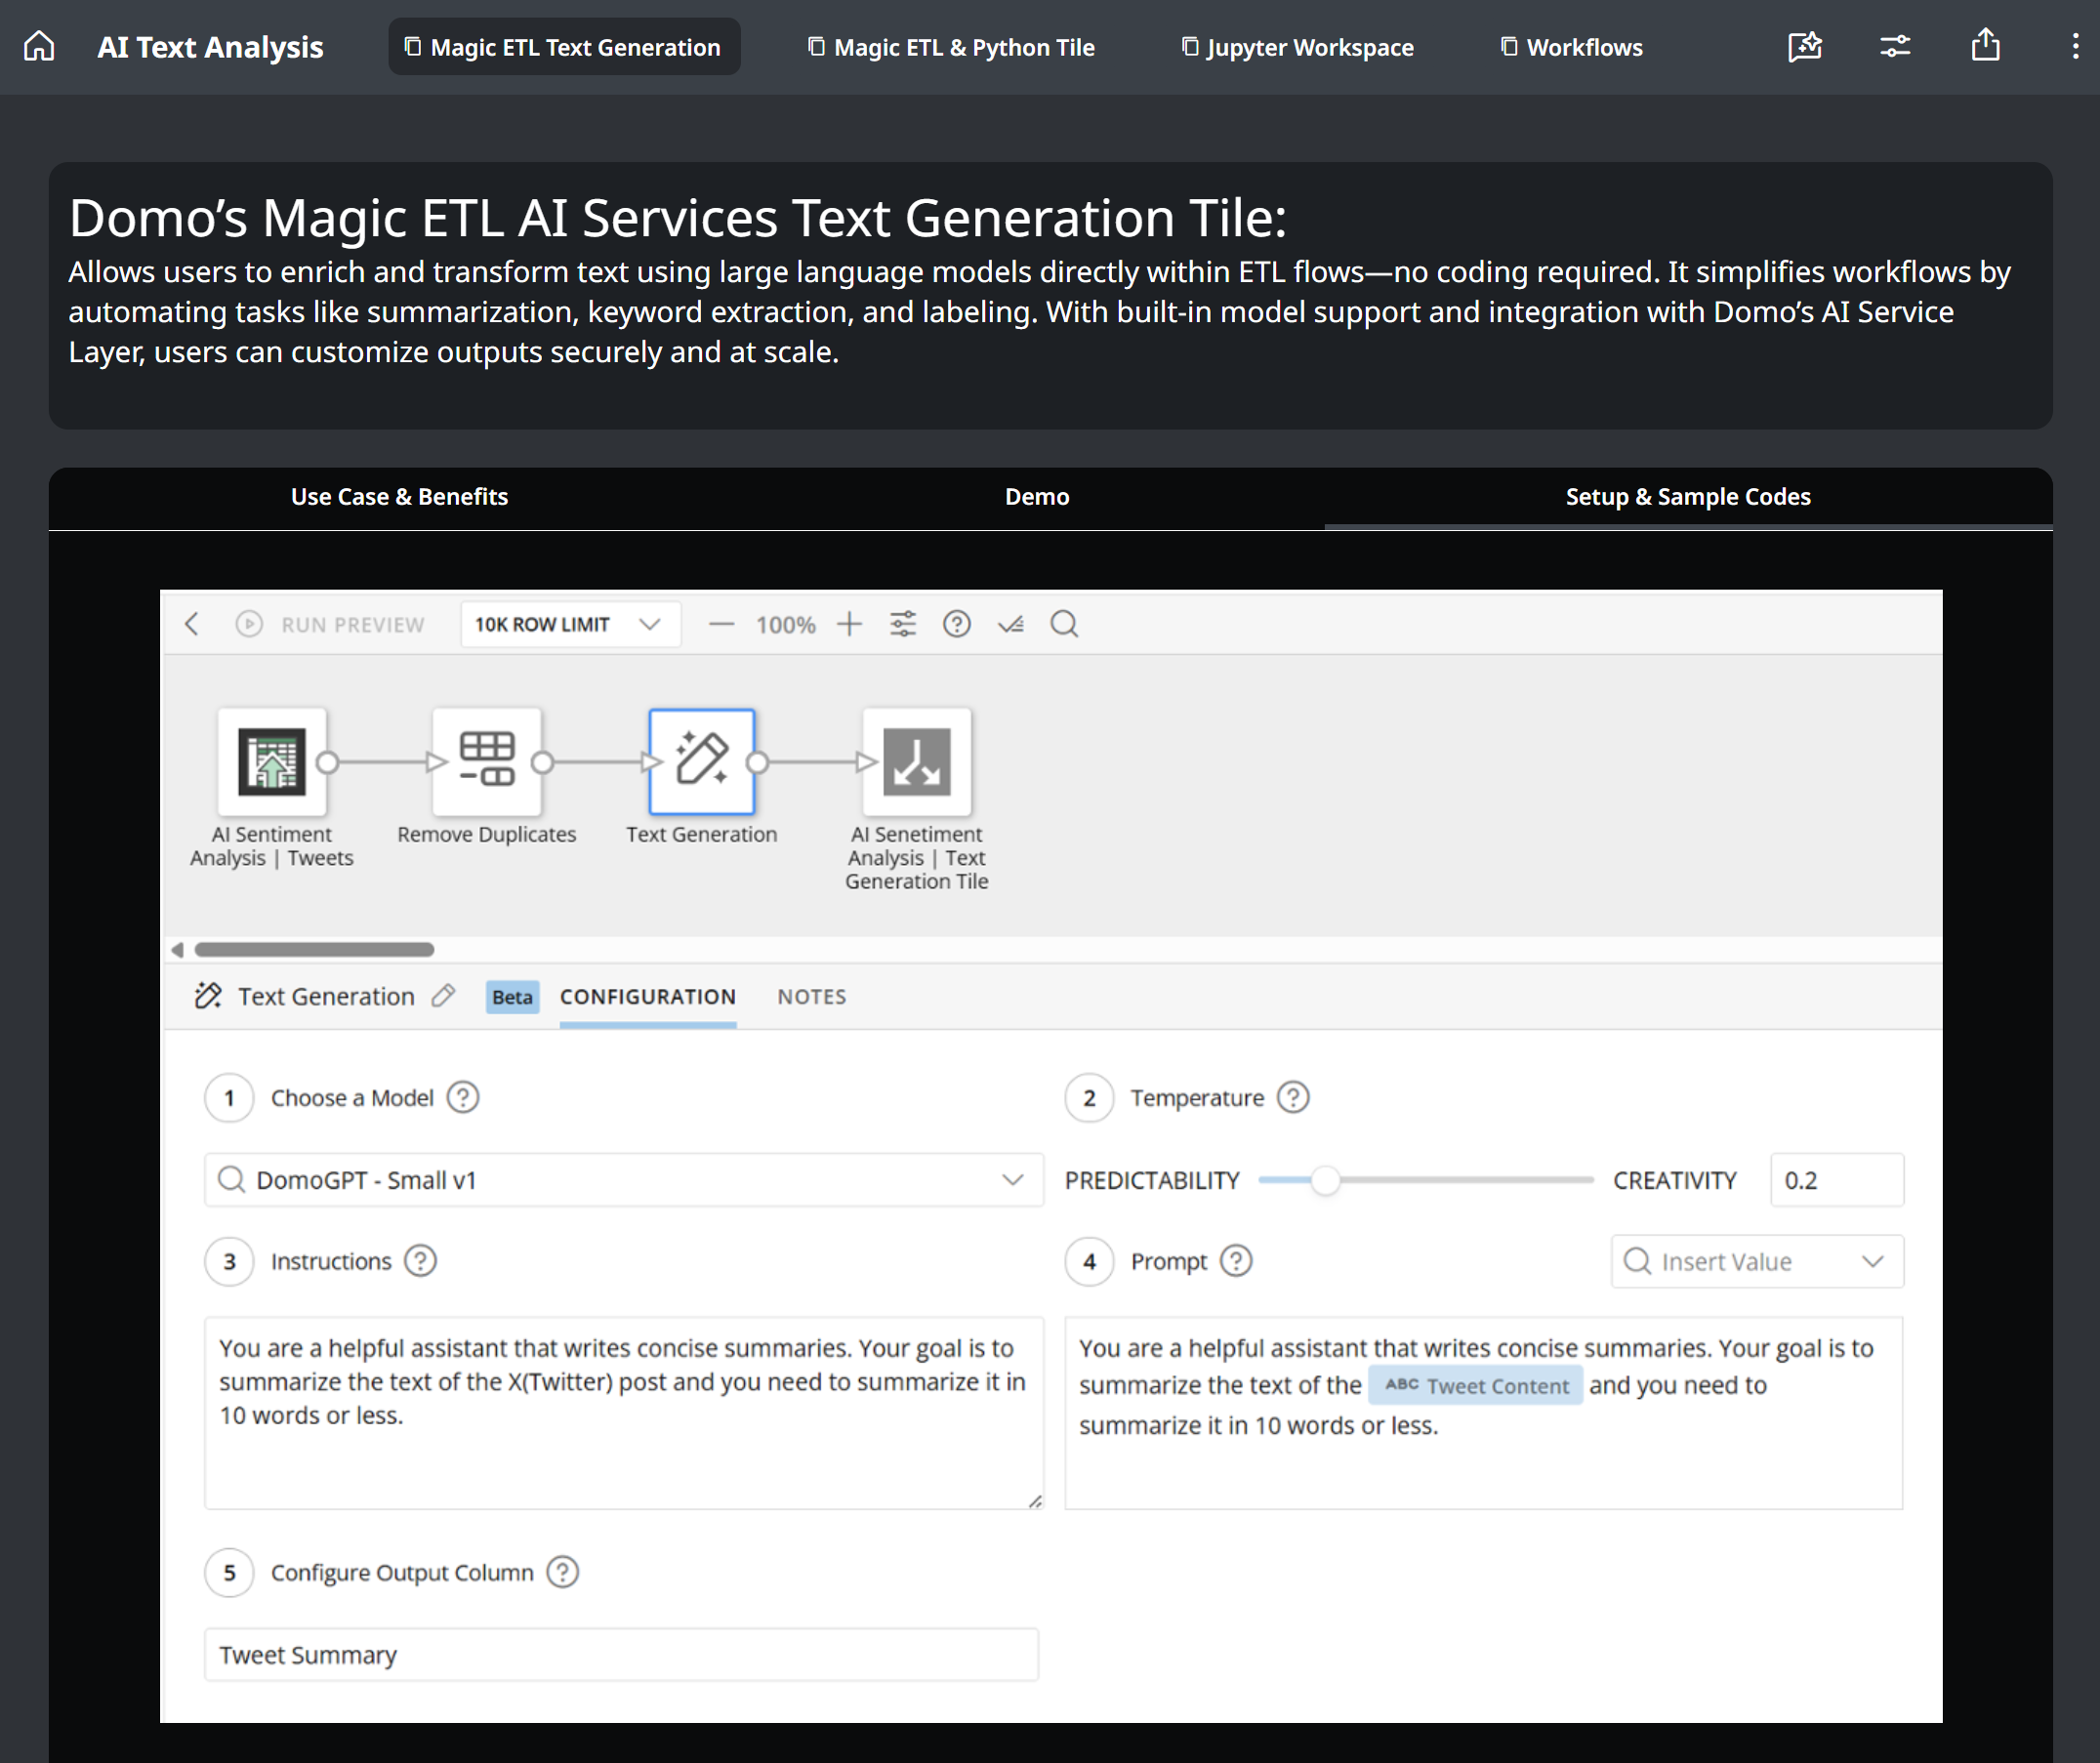Click the Run Preview play icon
Screen dimensions: 2100x1763
(x=249, y=624)
